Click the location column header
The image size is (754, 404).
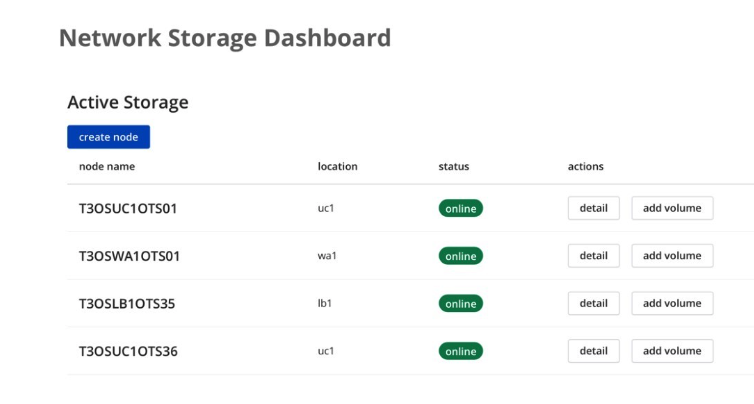(338, 166)
